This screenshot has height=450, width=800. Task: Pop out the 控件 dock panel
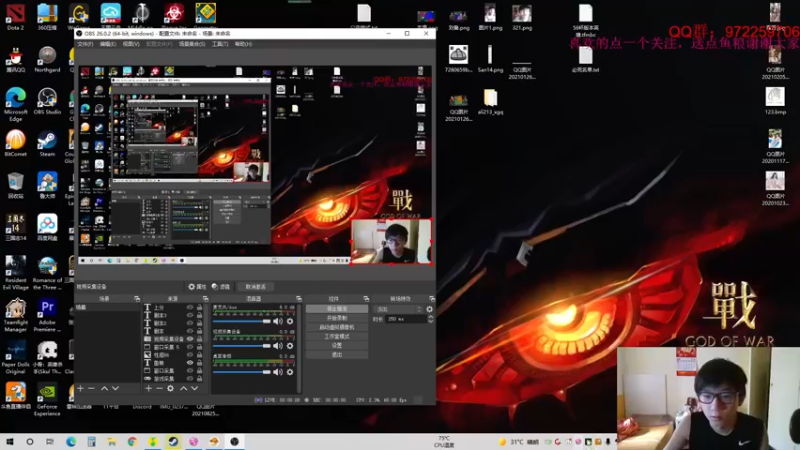366,298
